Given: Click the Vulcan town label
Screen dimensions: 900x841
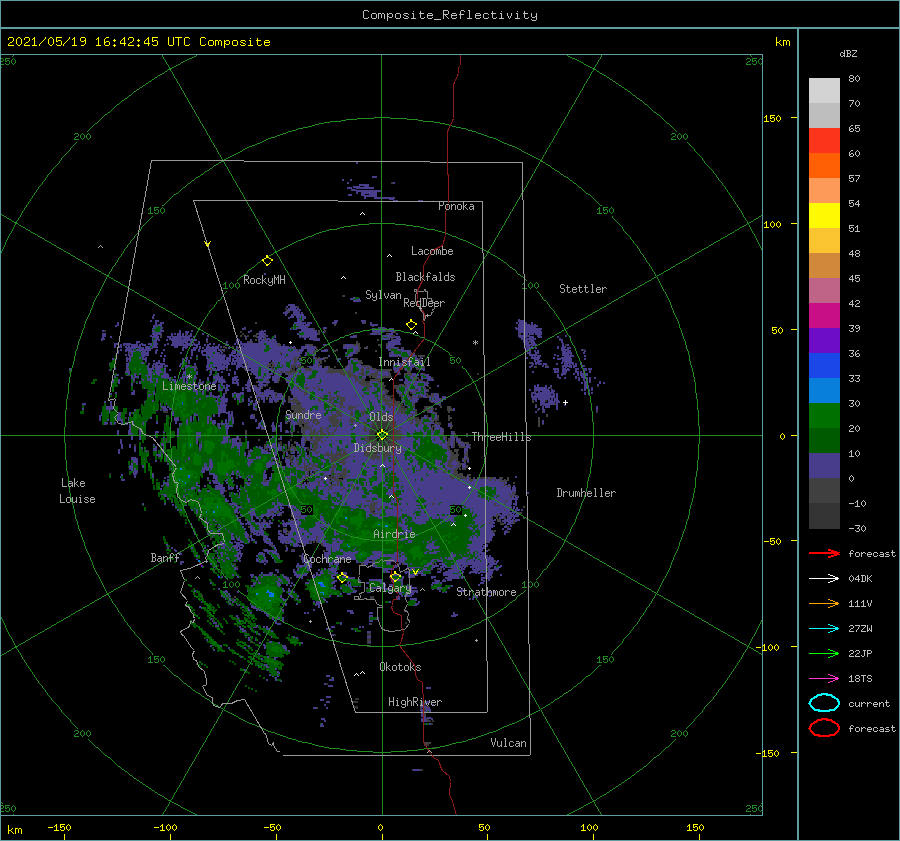Looking at the screenshot, I should (x=509, y=743).
